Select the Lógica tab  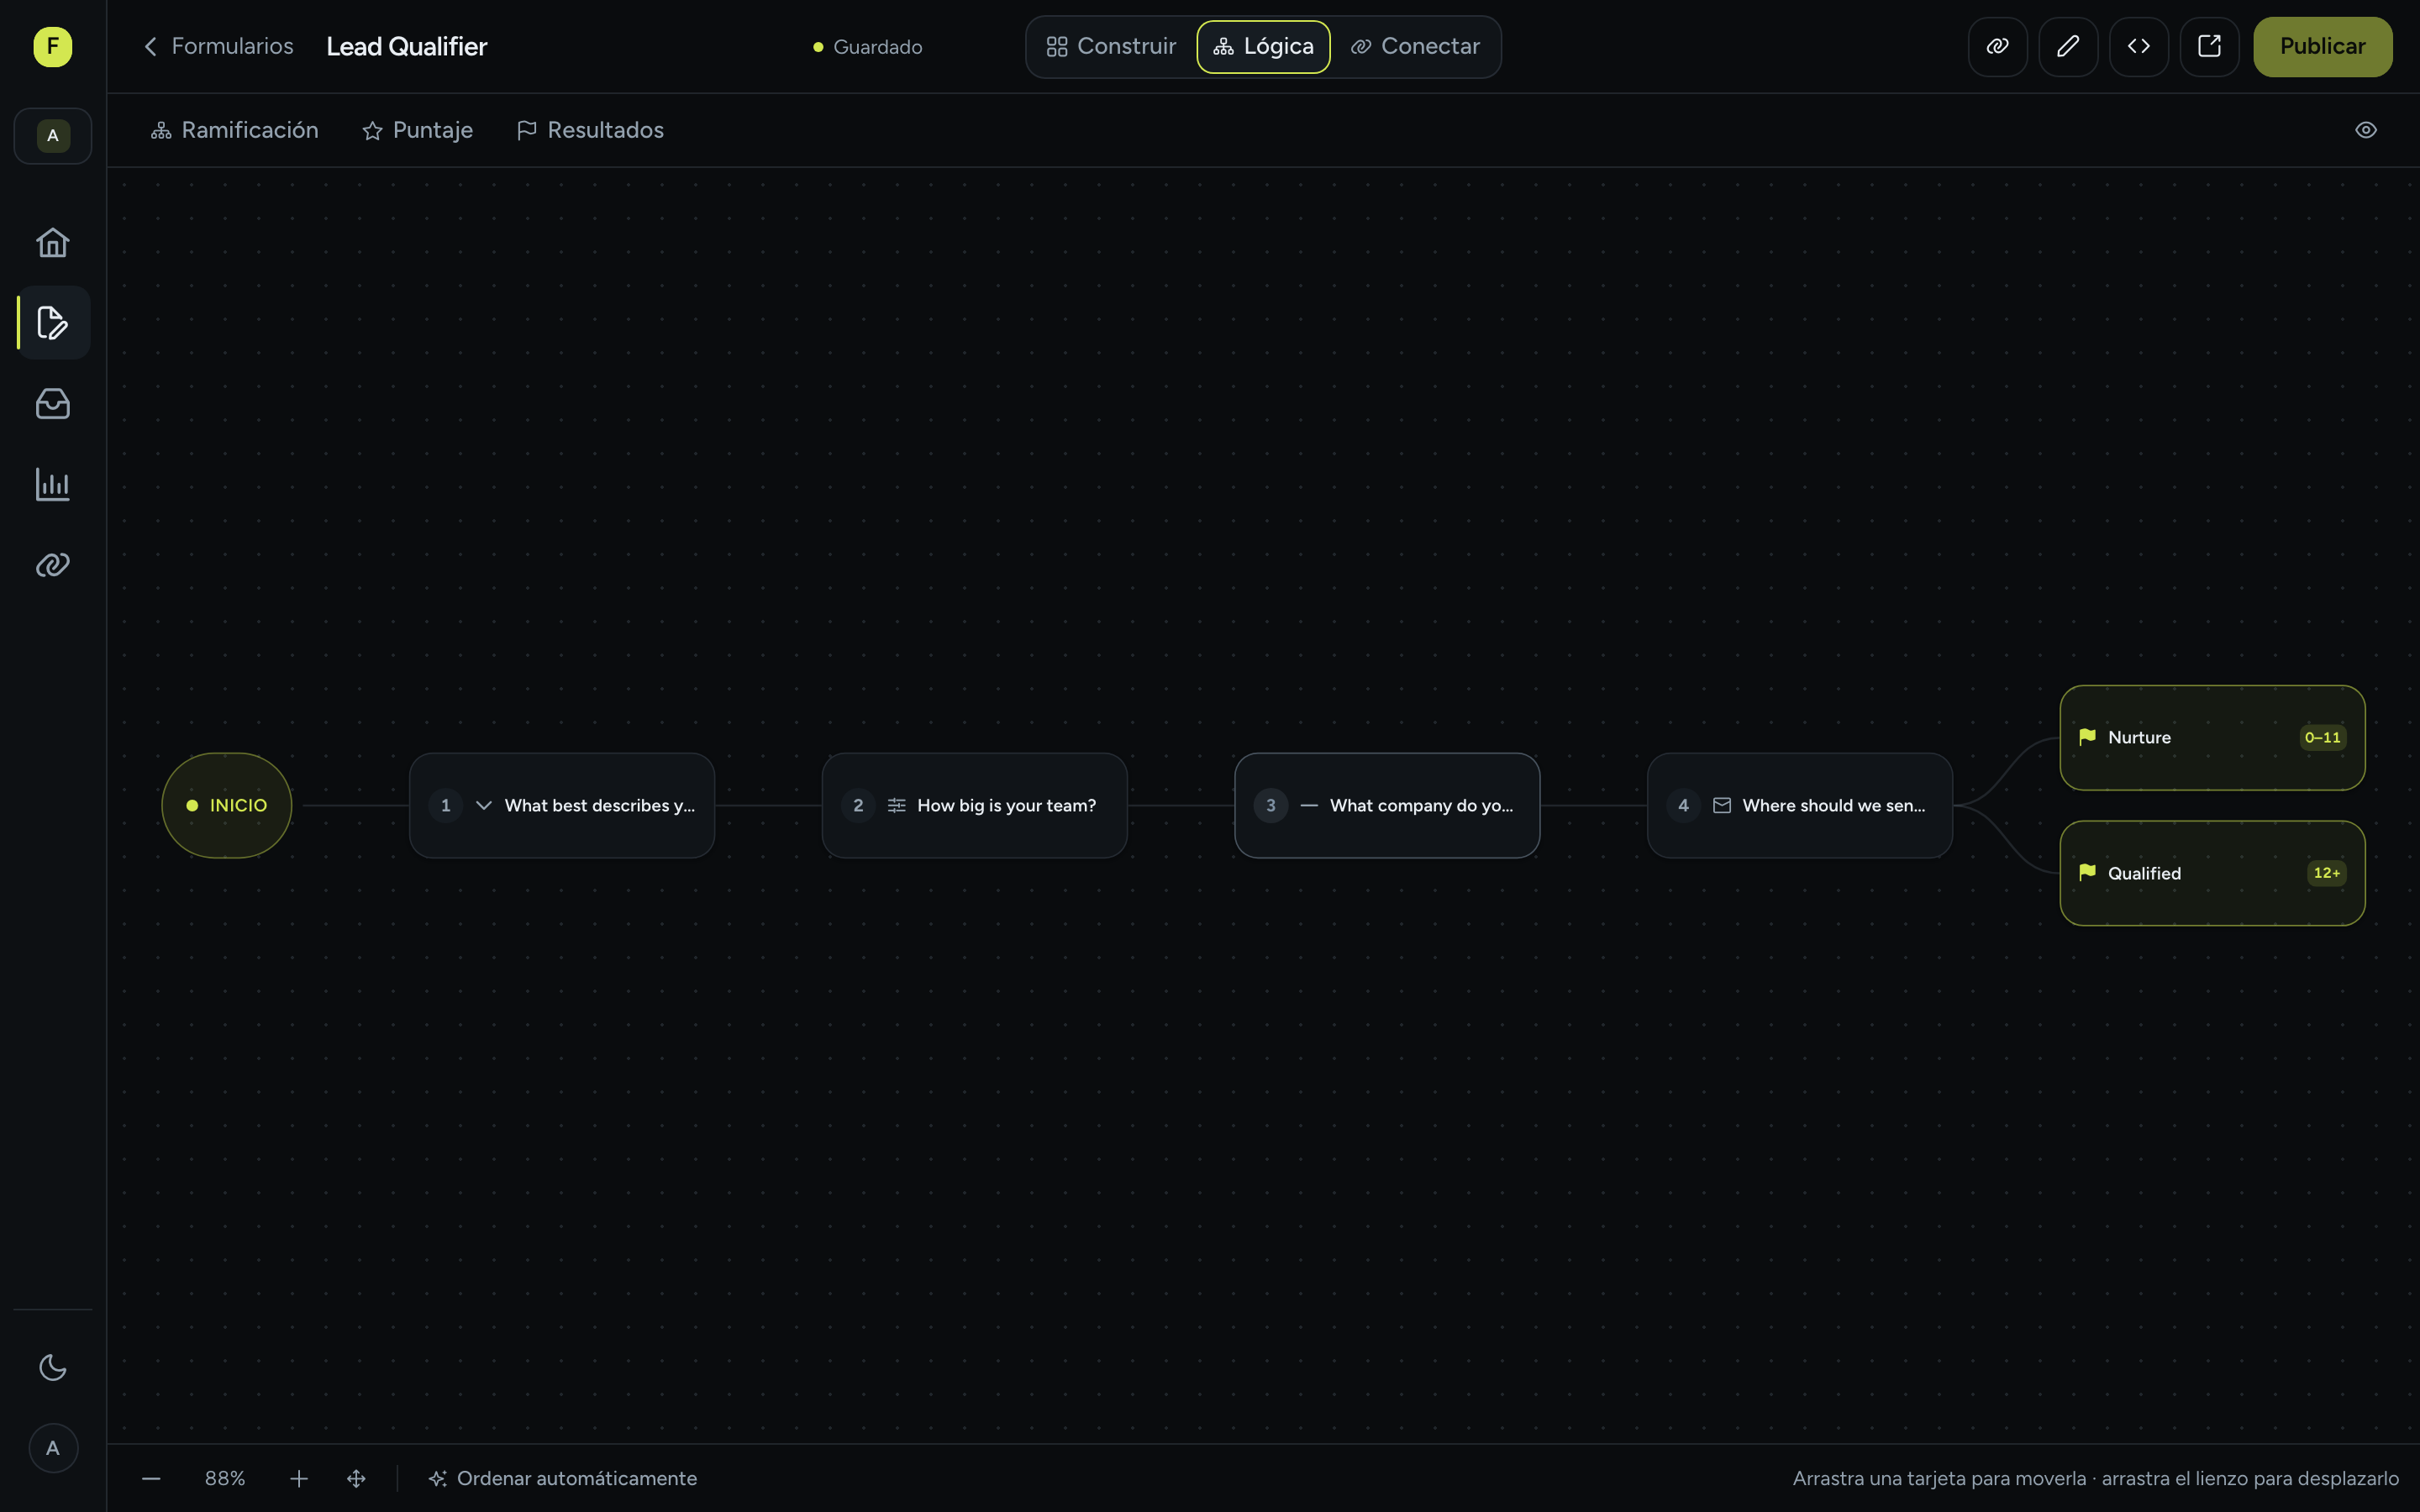[1263, 46]
